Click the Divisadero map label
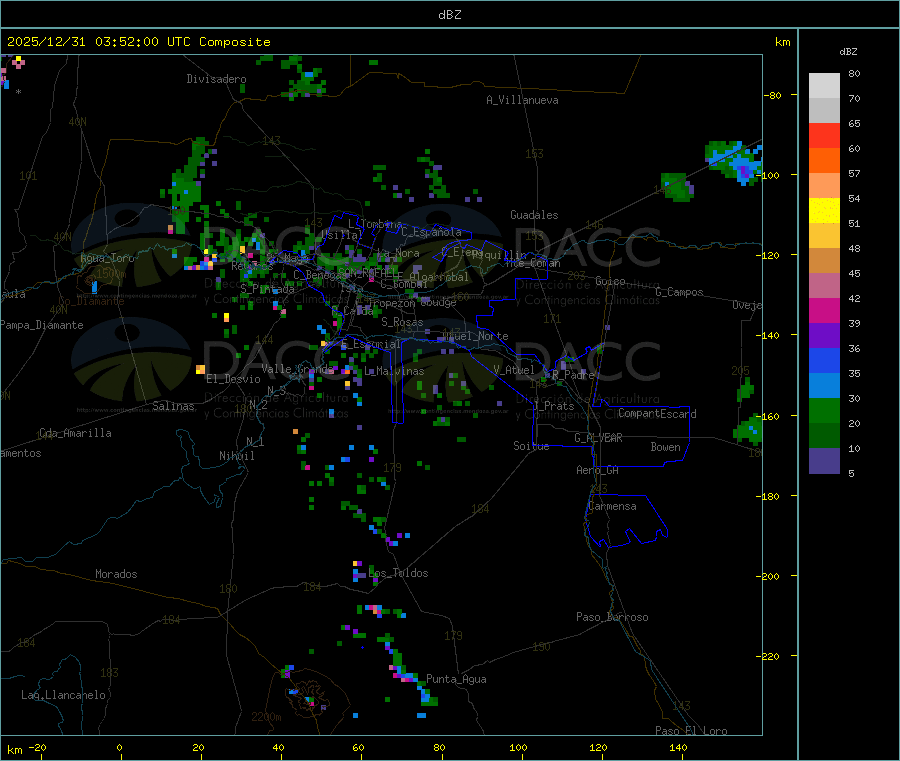Screen dimensions: 900x761 pos(216,79)
